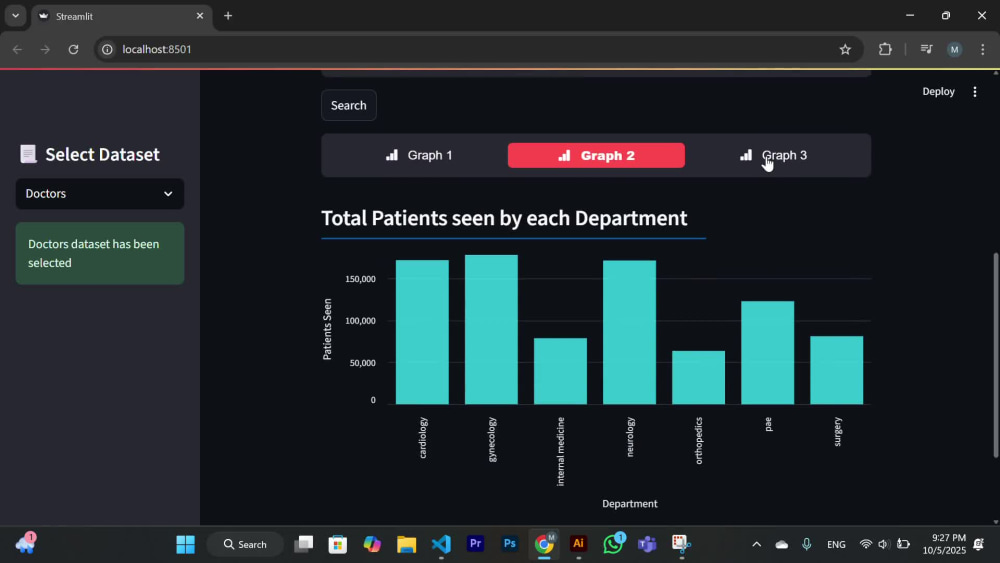The width and height of the screenshot is (1000, 563).
Task: Click the browser forward arrow
Action: pyautogui.click(x=45, y=49)
